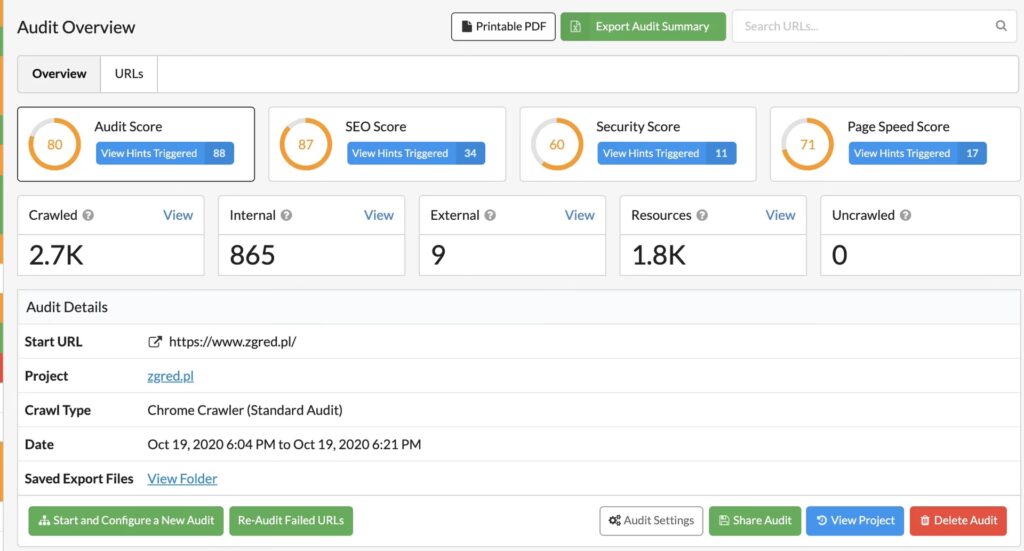
Task: Click the Crawled help question-mark icon
Action: [x=88, y=215]
